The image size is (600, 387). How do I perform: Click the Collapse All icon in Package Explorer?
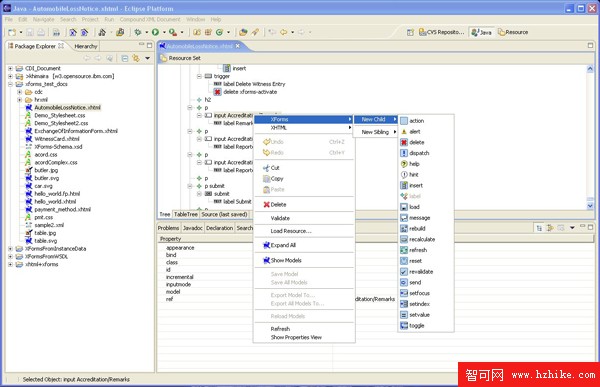[x=125, y=58]
